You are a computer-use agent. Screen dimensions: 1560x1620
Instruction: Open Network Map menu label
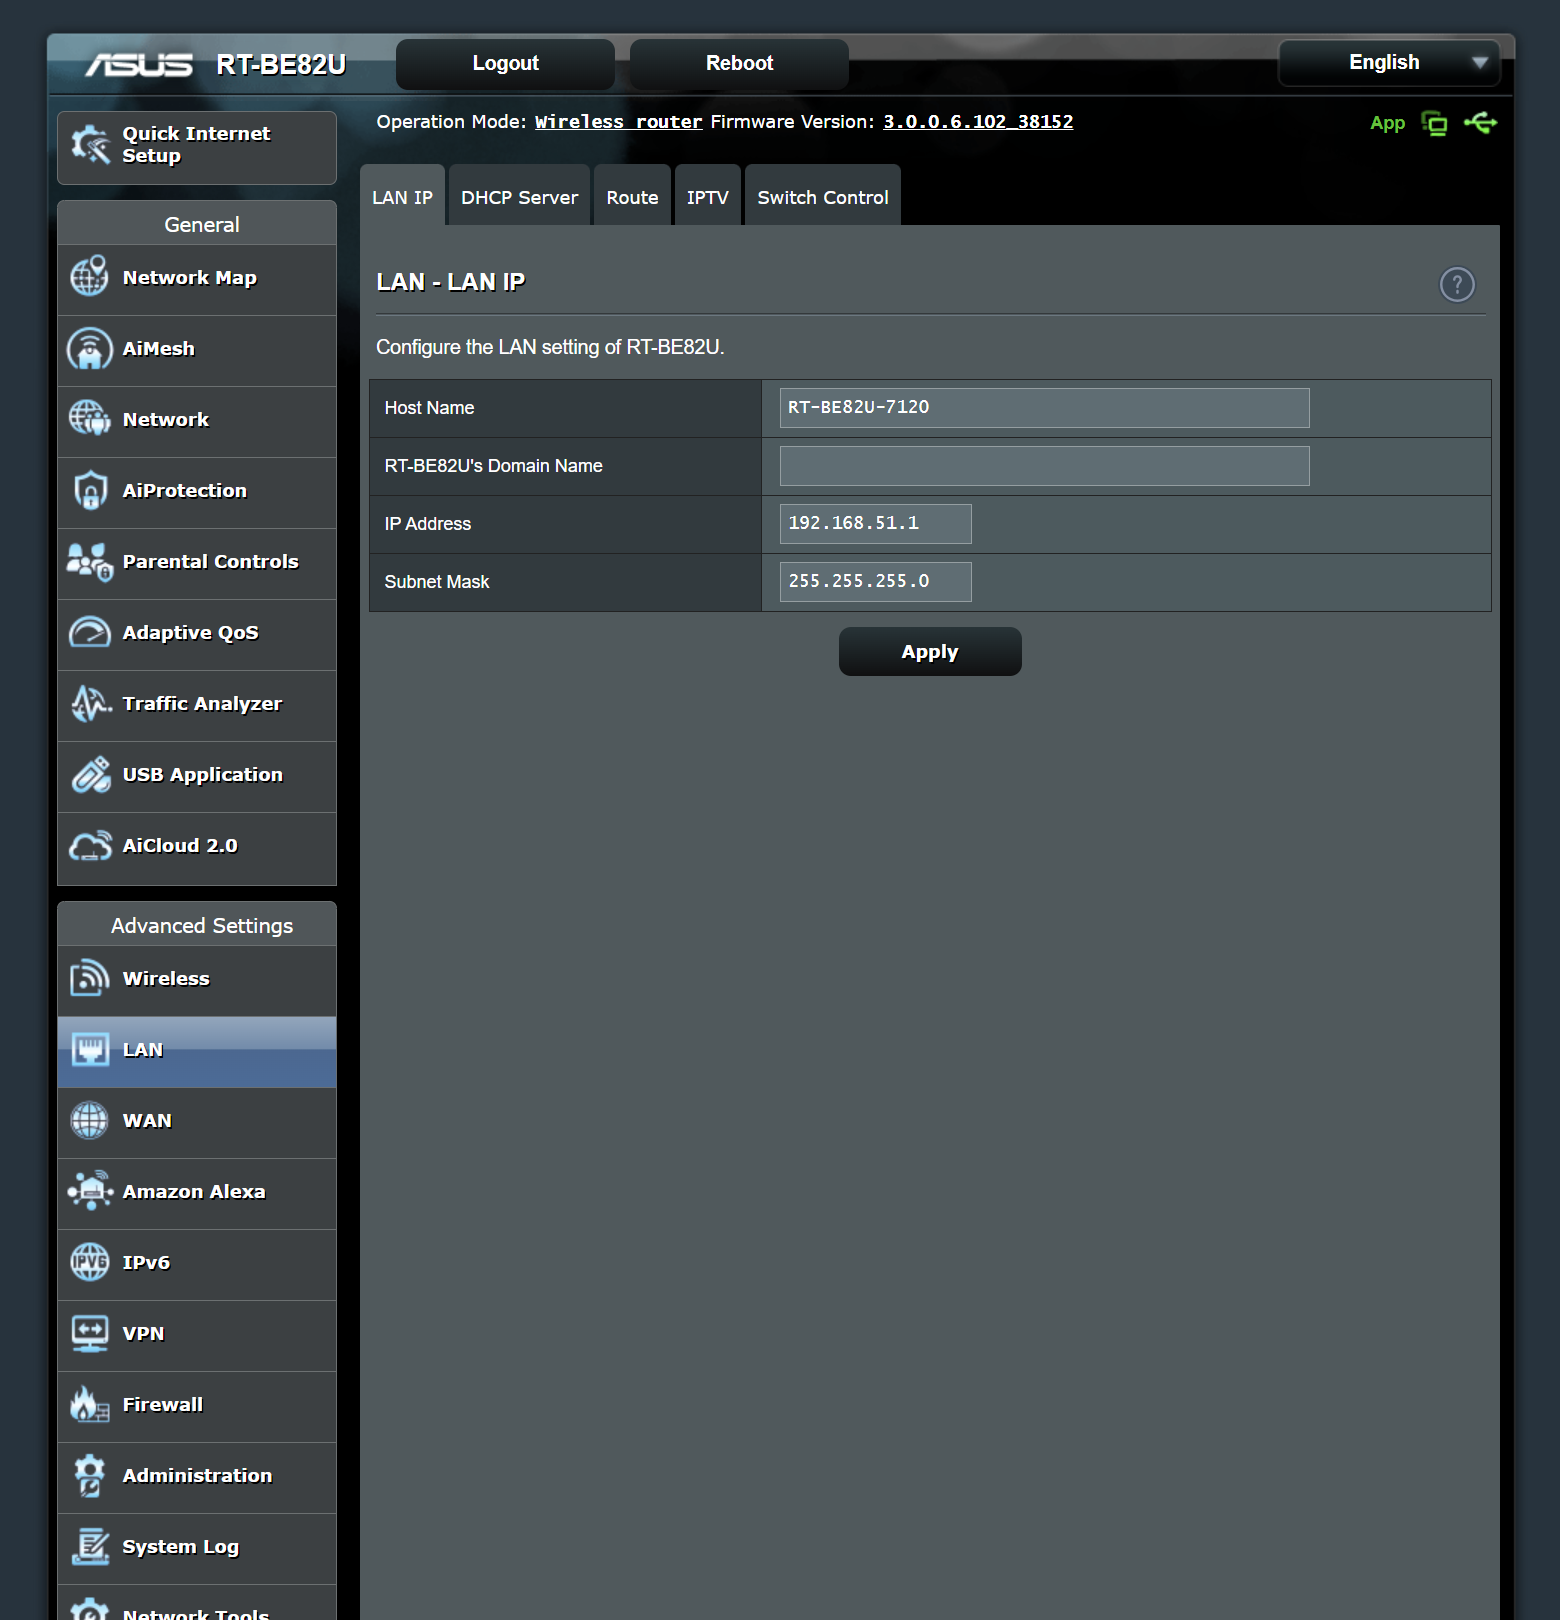(190, 277)
